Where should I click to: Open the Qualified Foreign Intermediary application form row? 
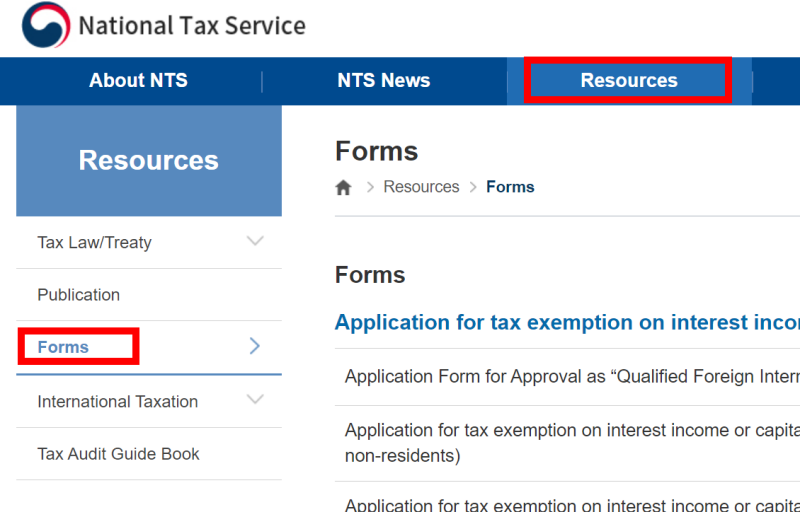click(x=567, y=377)
